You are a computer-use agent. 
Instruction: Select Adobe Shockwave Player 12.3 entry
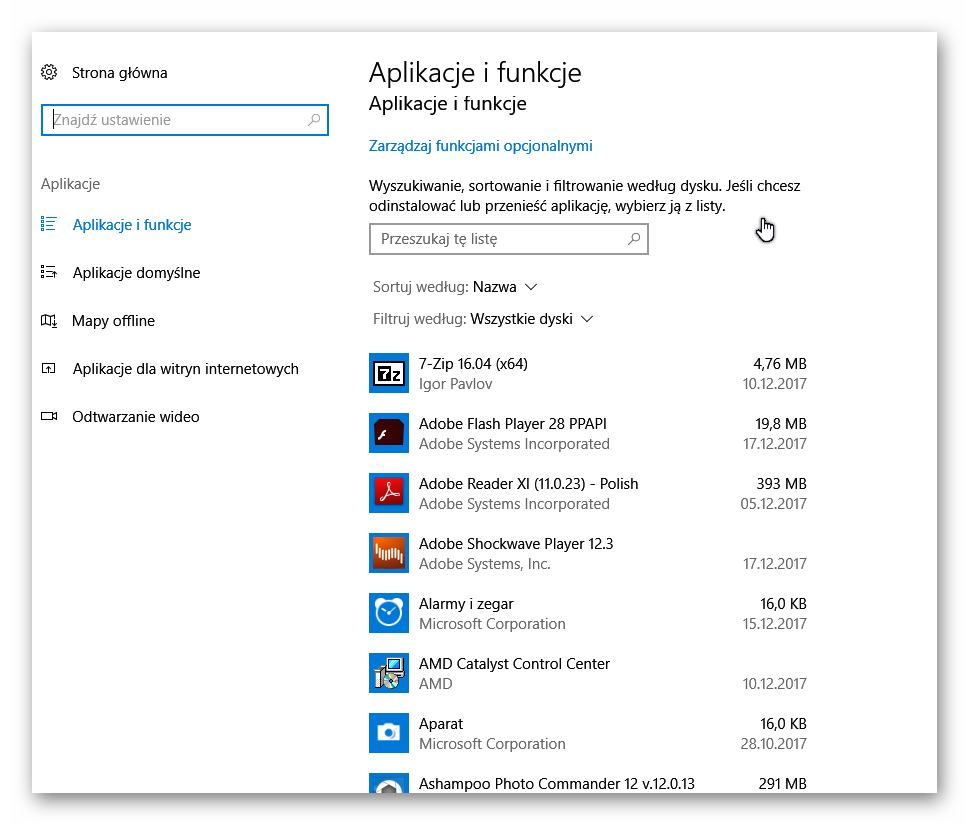click(588, 553)
